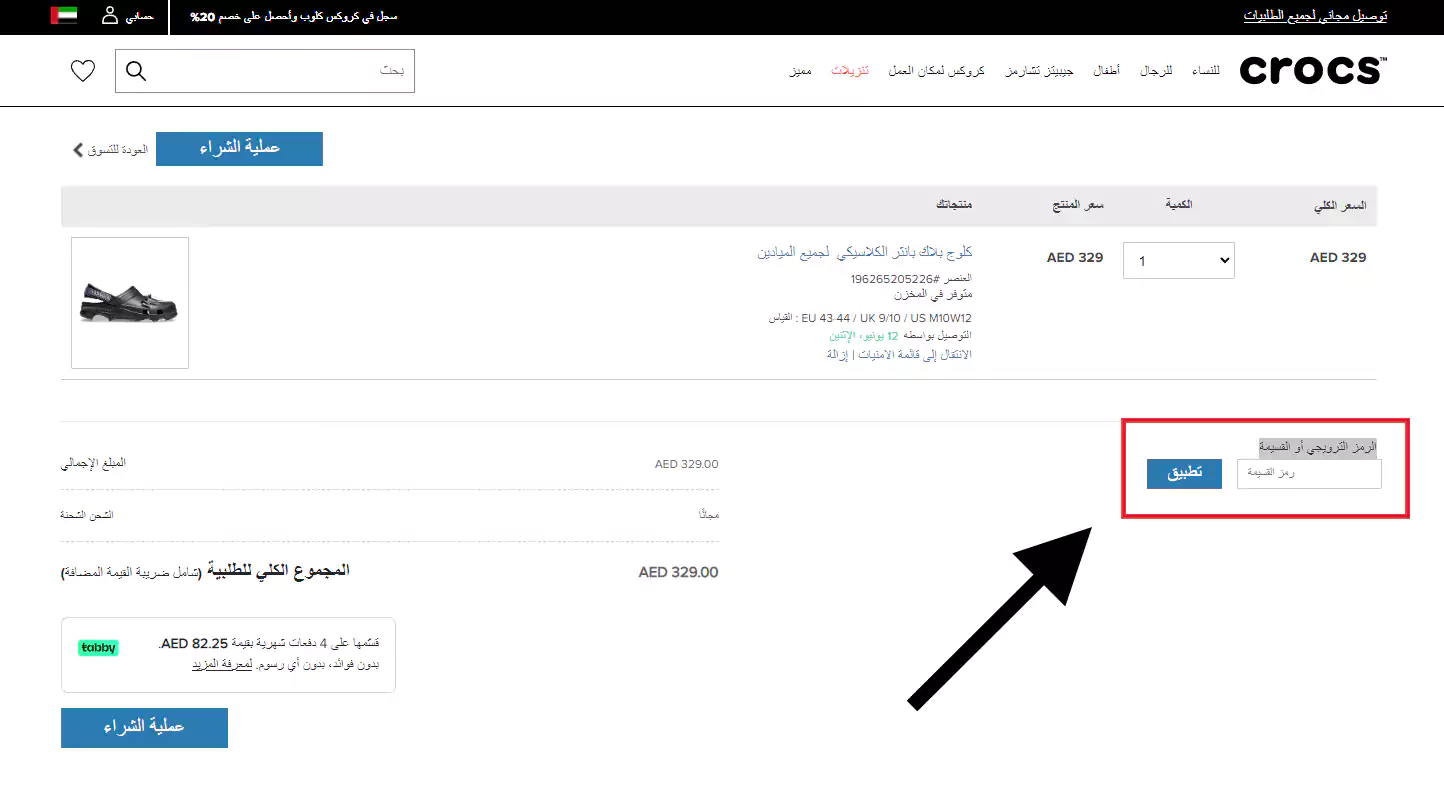Click the متوفر في المخزن stock status
This screenshot has width=1444, height=788.
coord(931,295)
